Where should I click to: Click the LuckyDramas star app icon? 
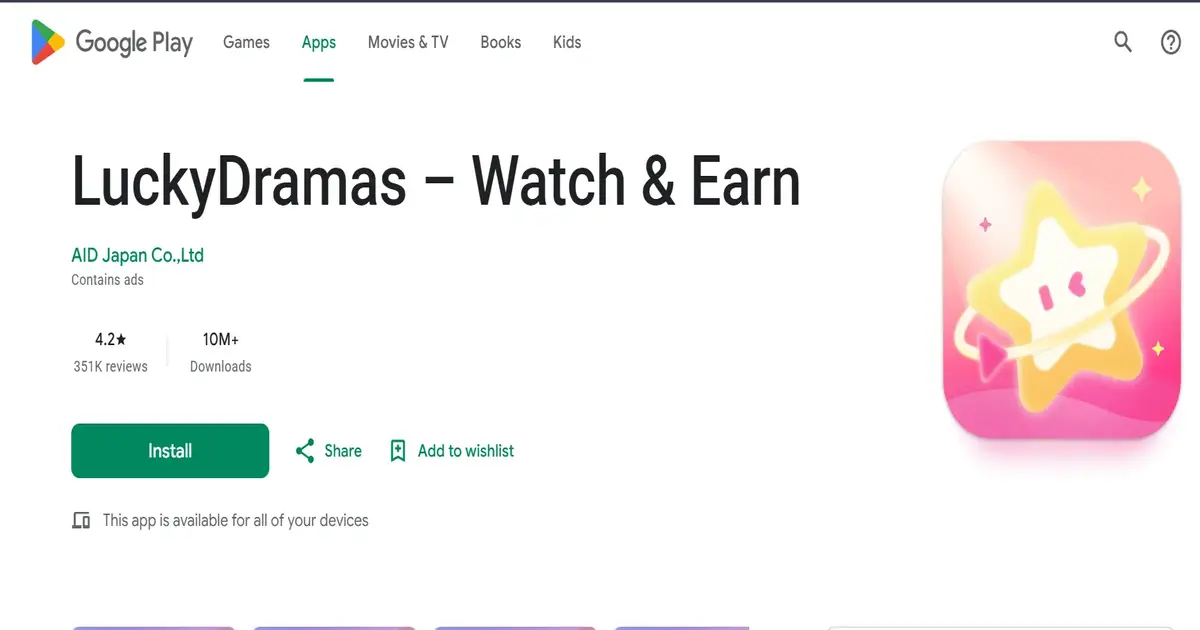click(x=1063, y=291)
